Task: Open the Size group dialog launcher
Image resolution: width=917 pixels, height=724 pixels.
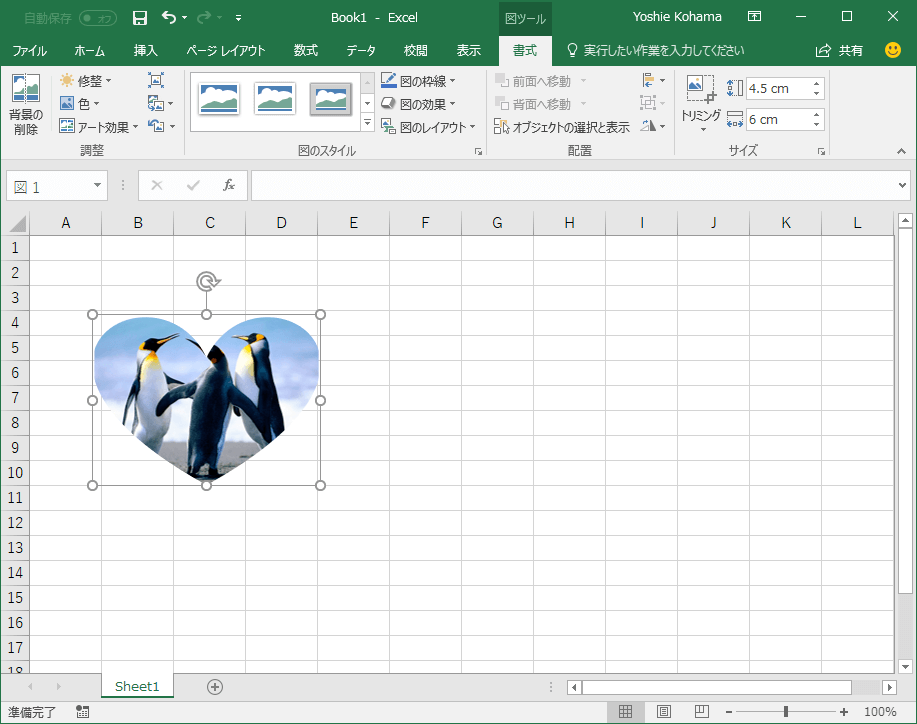Action: pos(821,151)
